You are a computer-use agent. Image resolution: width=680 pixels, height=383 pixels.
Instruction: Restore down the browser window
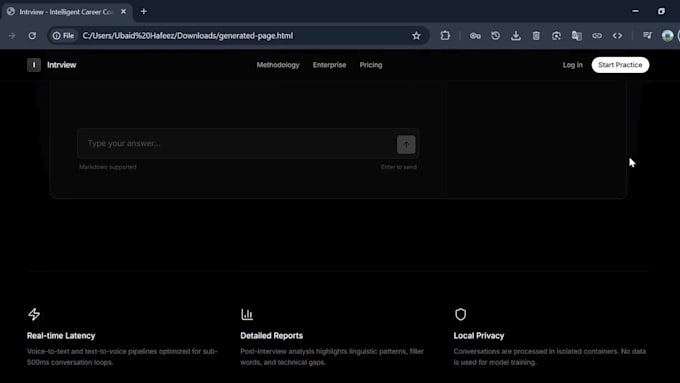tap(661, 11)
